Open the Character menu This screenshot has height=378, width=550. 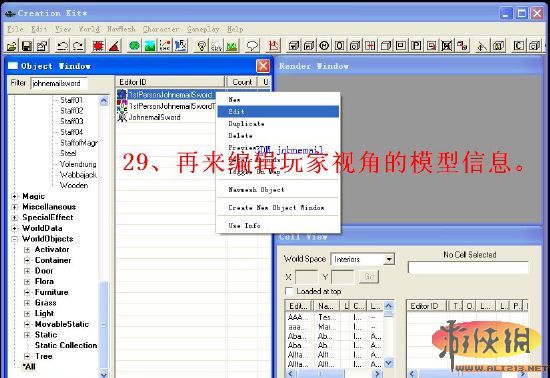[x=161, y=29]
